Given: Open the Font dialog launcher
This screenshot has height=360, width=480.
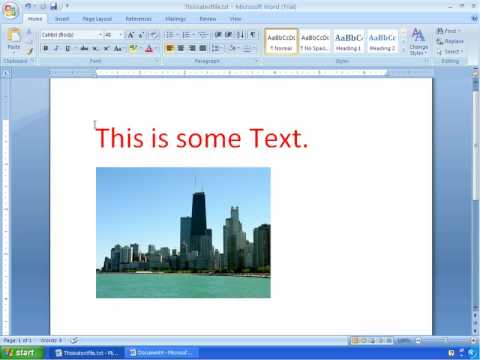Looking at the screenshot, I should click(157, 61).
